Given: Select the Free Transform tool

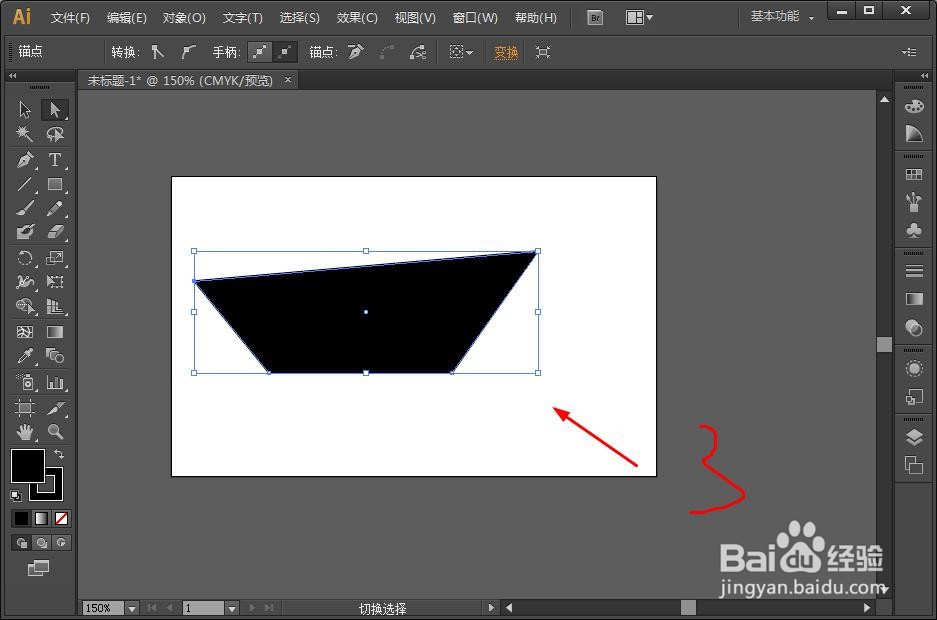Looking at the screenshot, I should click(x=54, y=282).
